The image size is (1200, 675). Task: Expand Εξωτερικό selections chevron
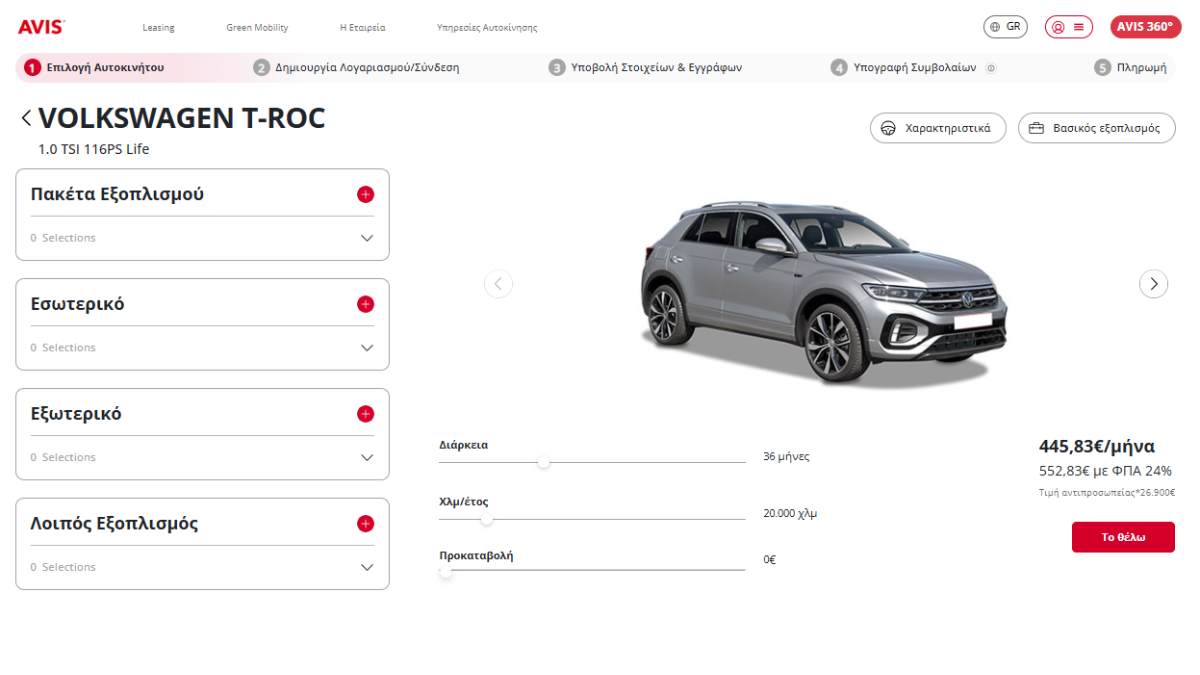pyautogui.click(x=367, y=458)
